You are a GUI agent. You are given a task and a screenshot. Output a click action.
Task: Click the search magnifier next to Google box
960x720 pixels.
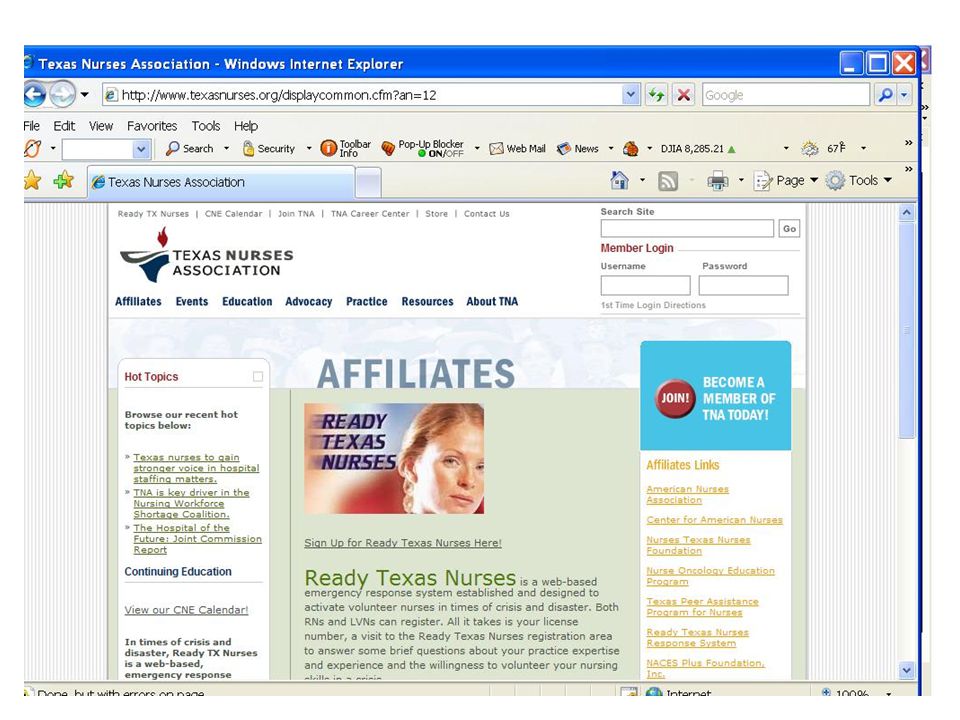point(885,95)
